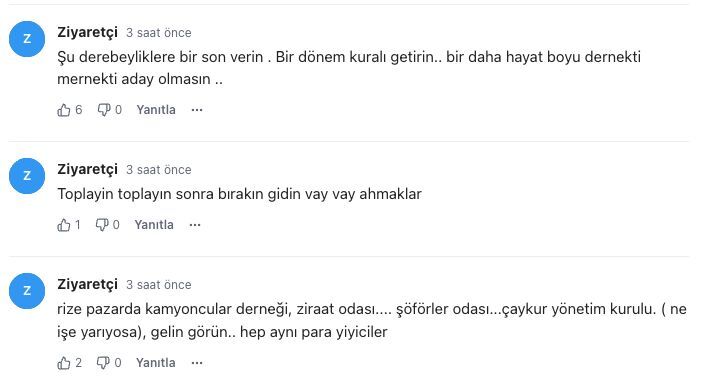Open Ziyaretçi name on first comment
The width and height of the screenshot is (704, 387).
88,32
